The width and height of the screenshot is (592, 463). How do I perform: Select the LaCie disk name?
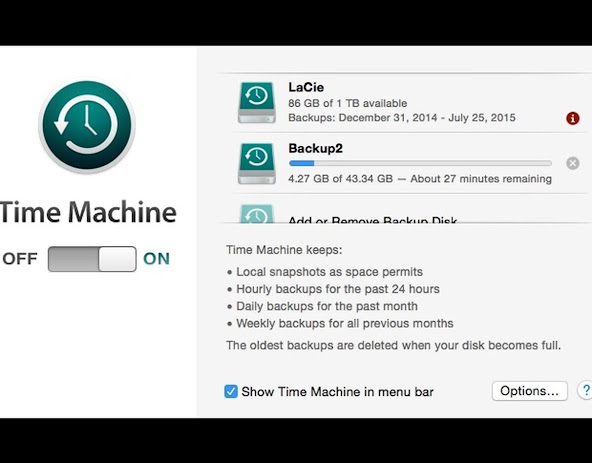tap(306, 87)
